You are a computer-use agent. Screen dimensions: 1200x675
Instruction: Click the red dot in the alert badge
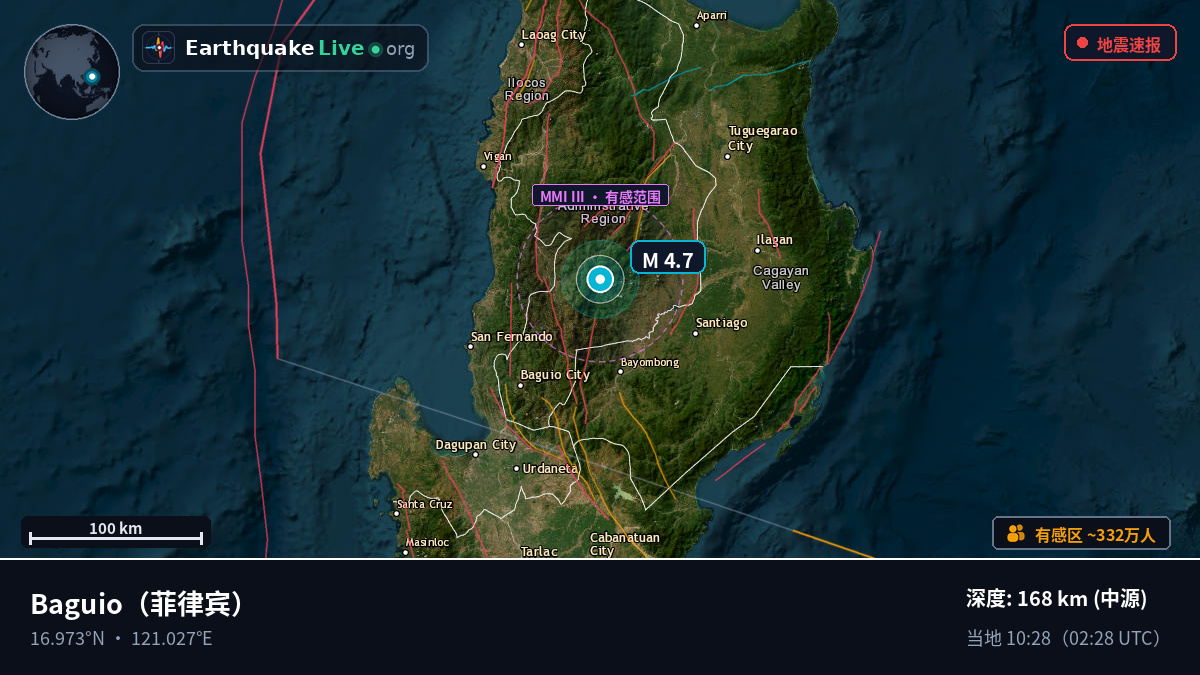click(1082, 43)
